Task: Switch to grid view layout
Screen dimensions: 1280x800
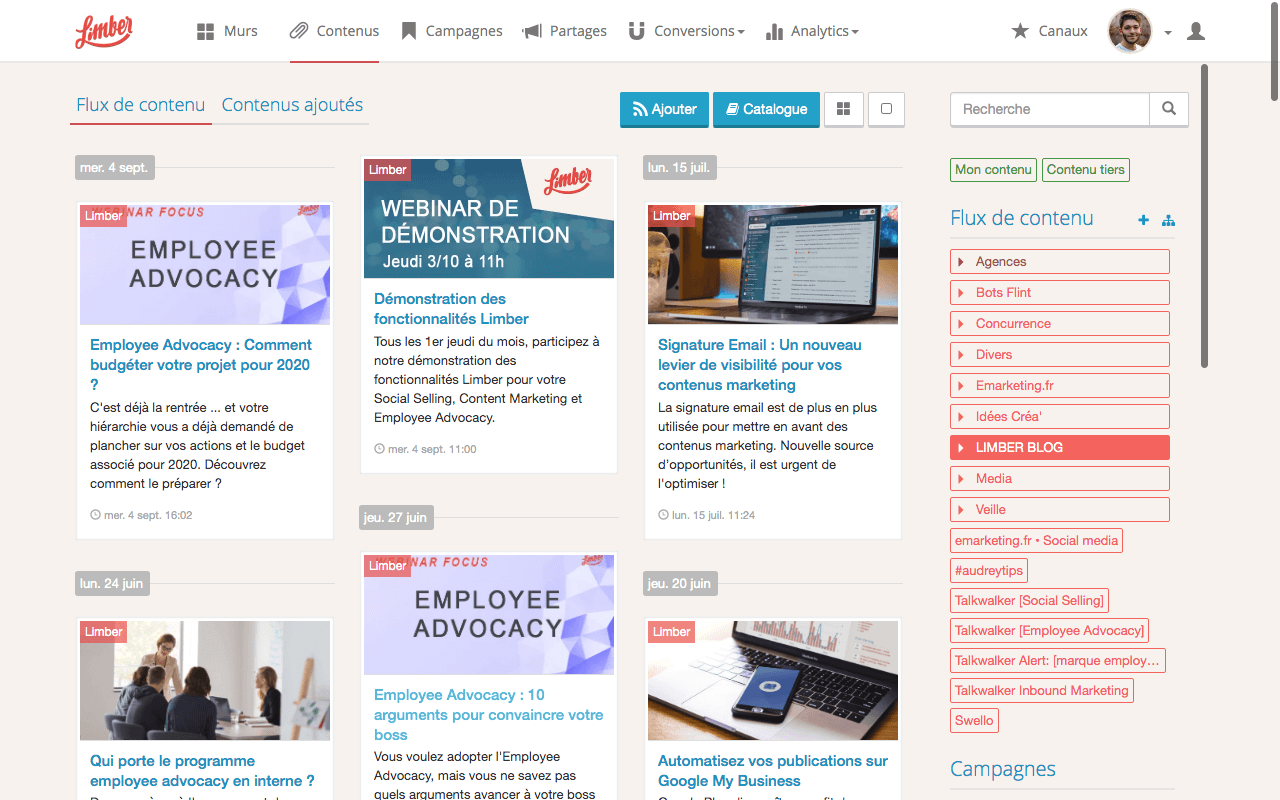Action: tap(843, 109)
